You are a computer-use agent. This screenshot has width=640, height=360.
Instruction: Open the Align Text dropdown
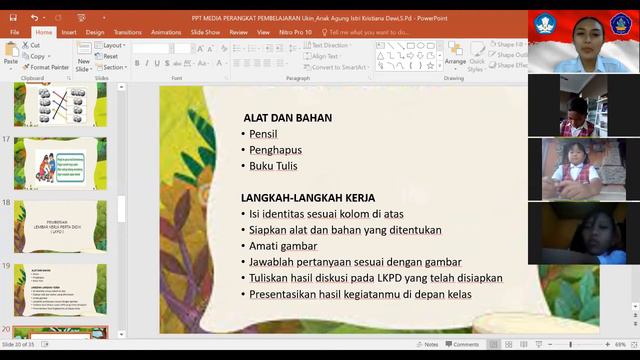coord(322,56)
